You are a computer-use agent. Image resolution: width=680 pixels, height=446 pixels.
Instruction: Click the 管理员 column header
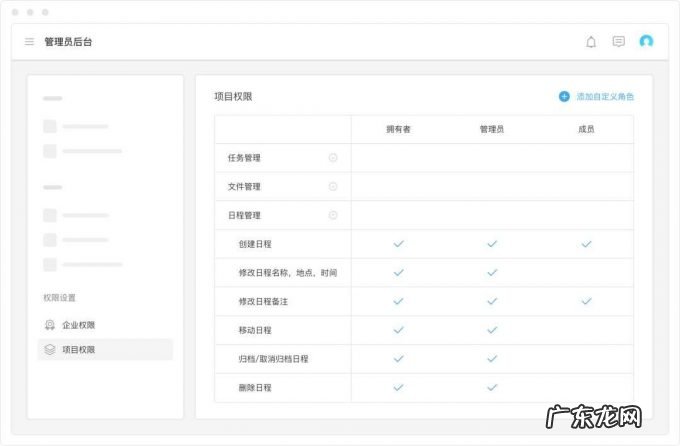point(492,129)
